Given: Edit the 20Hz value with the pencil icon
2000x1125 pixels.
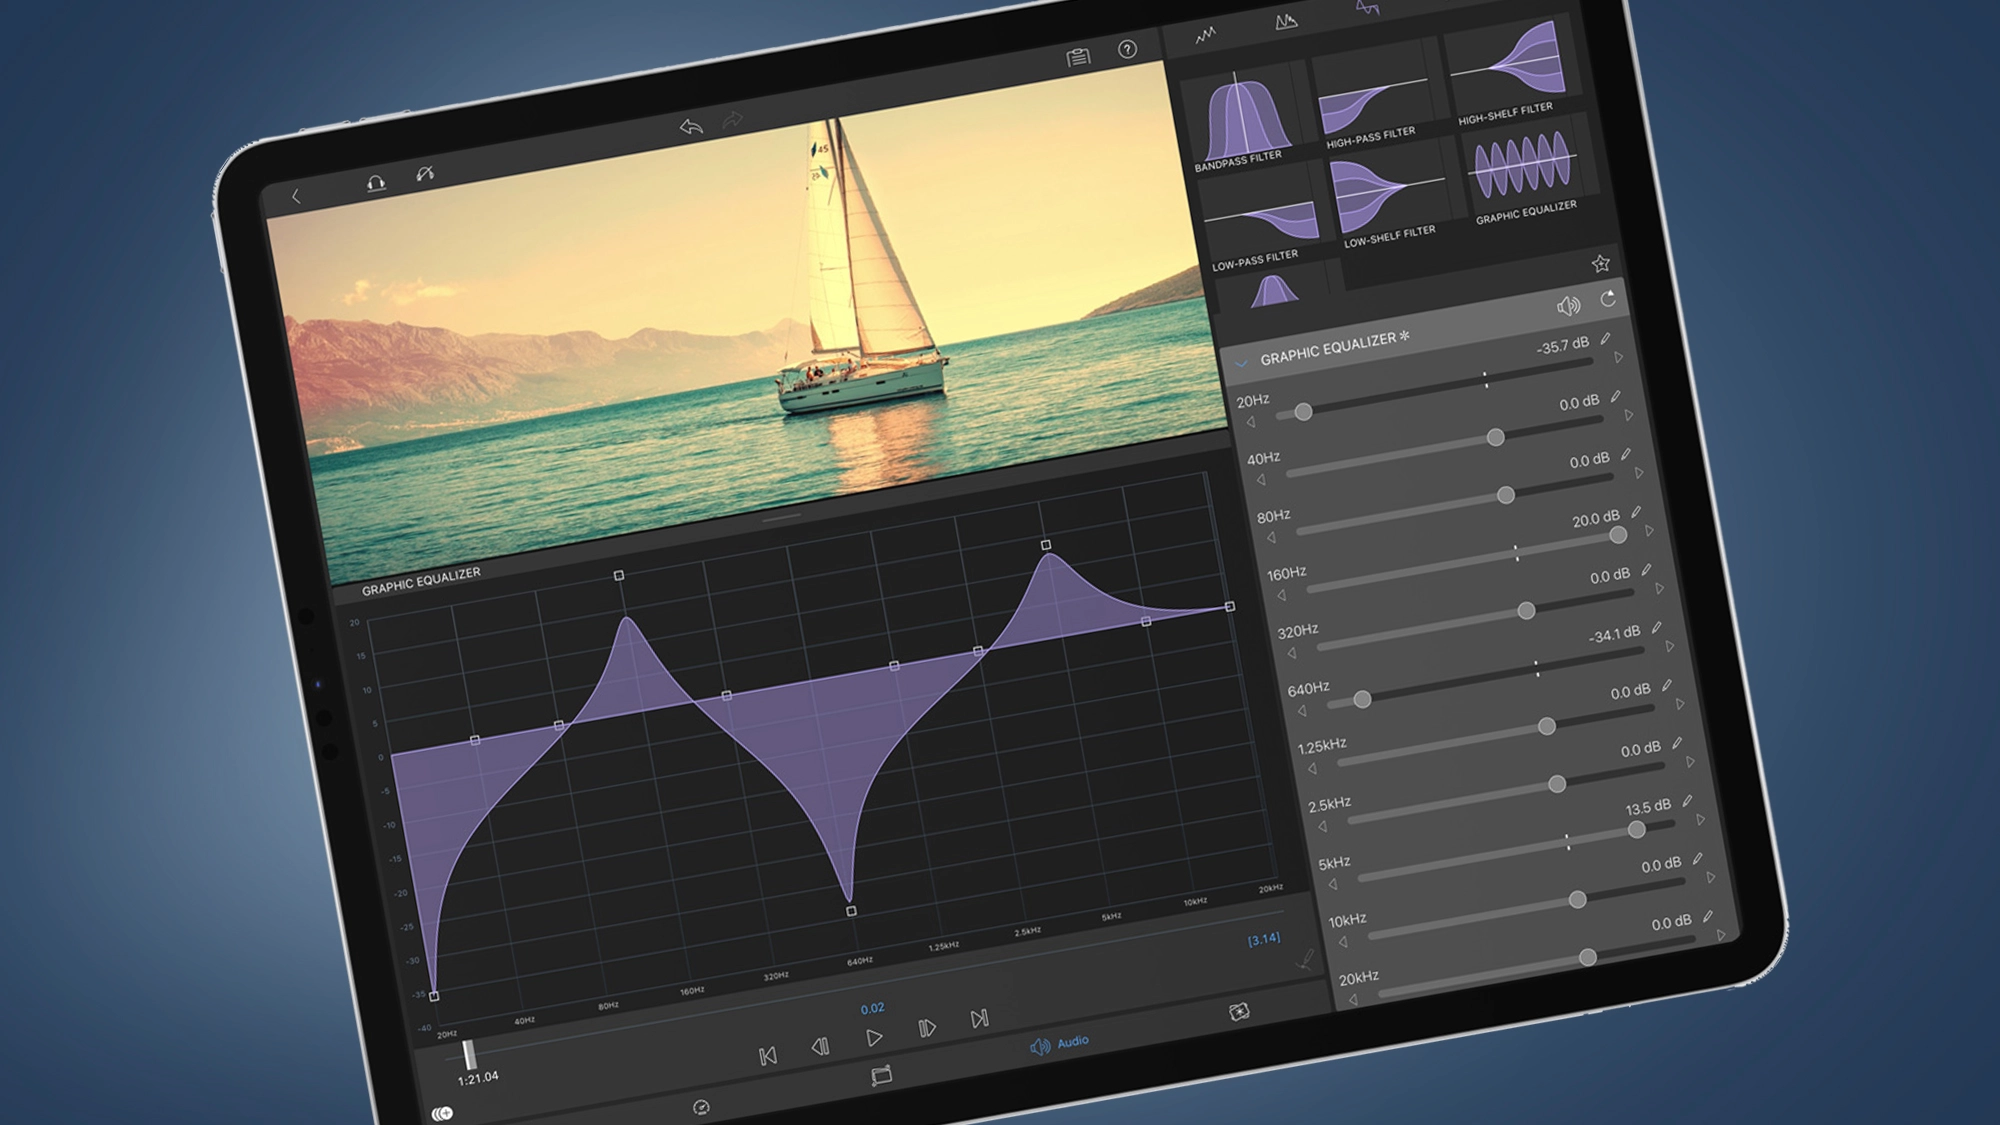Looking at the screenshot, I should tap(1605, 339).
